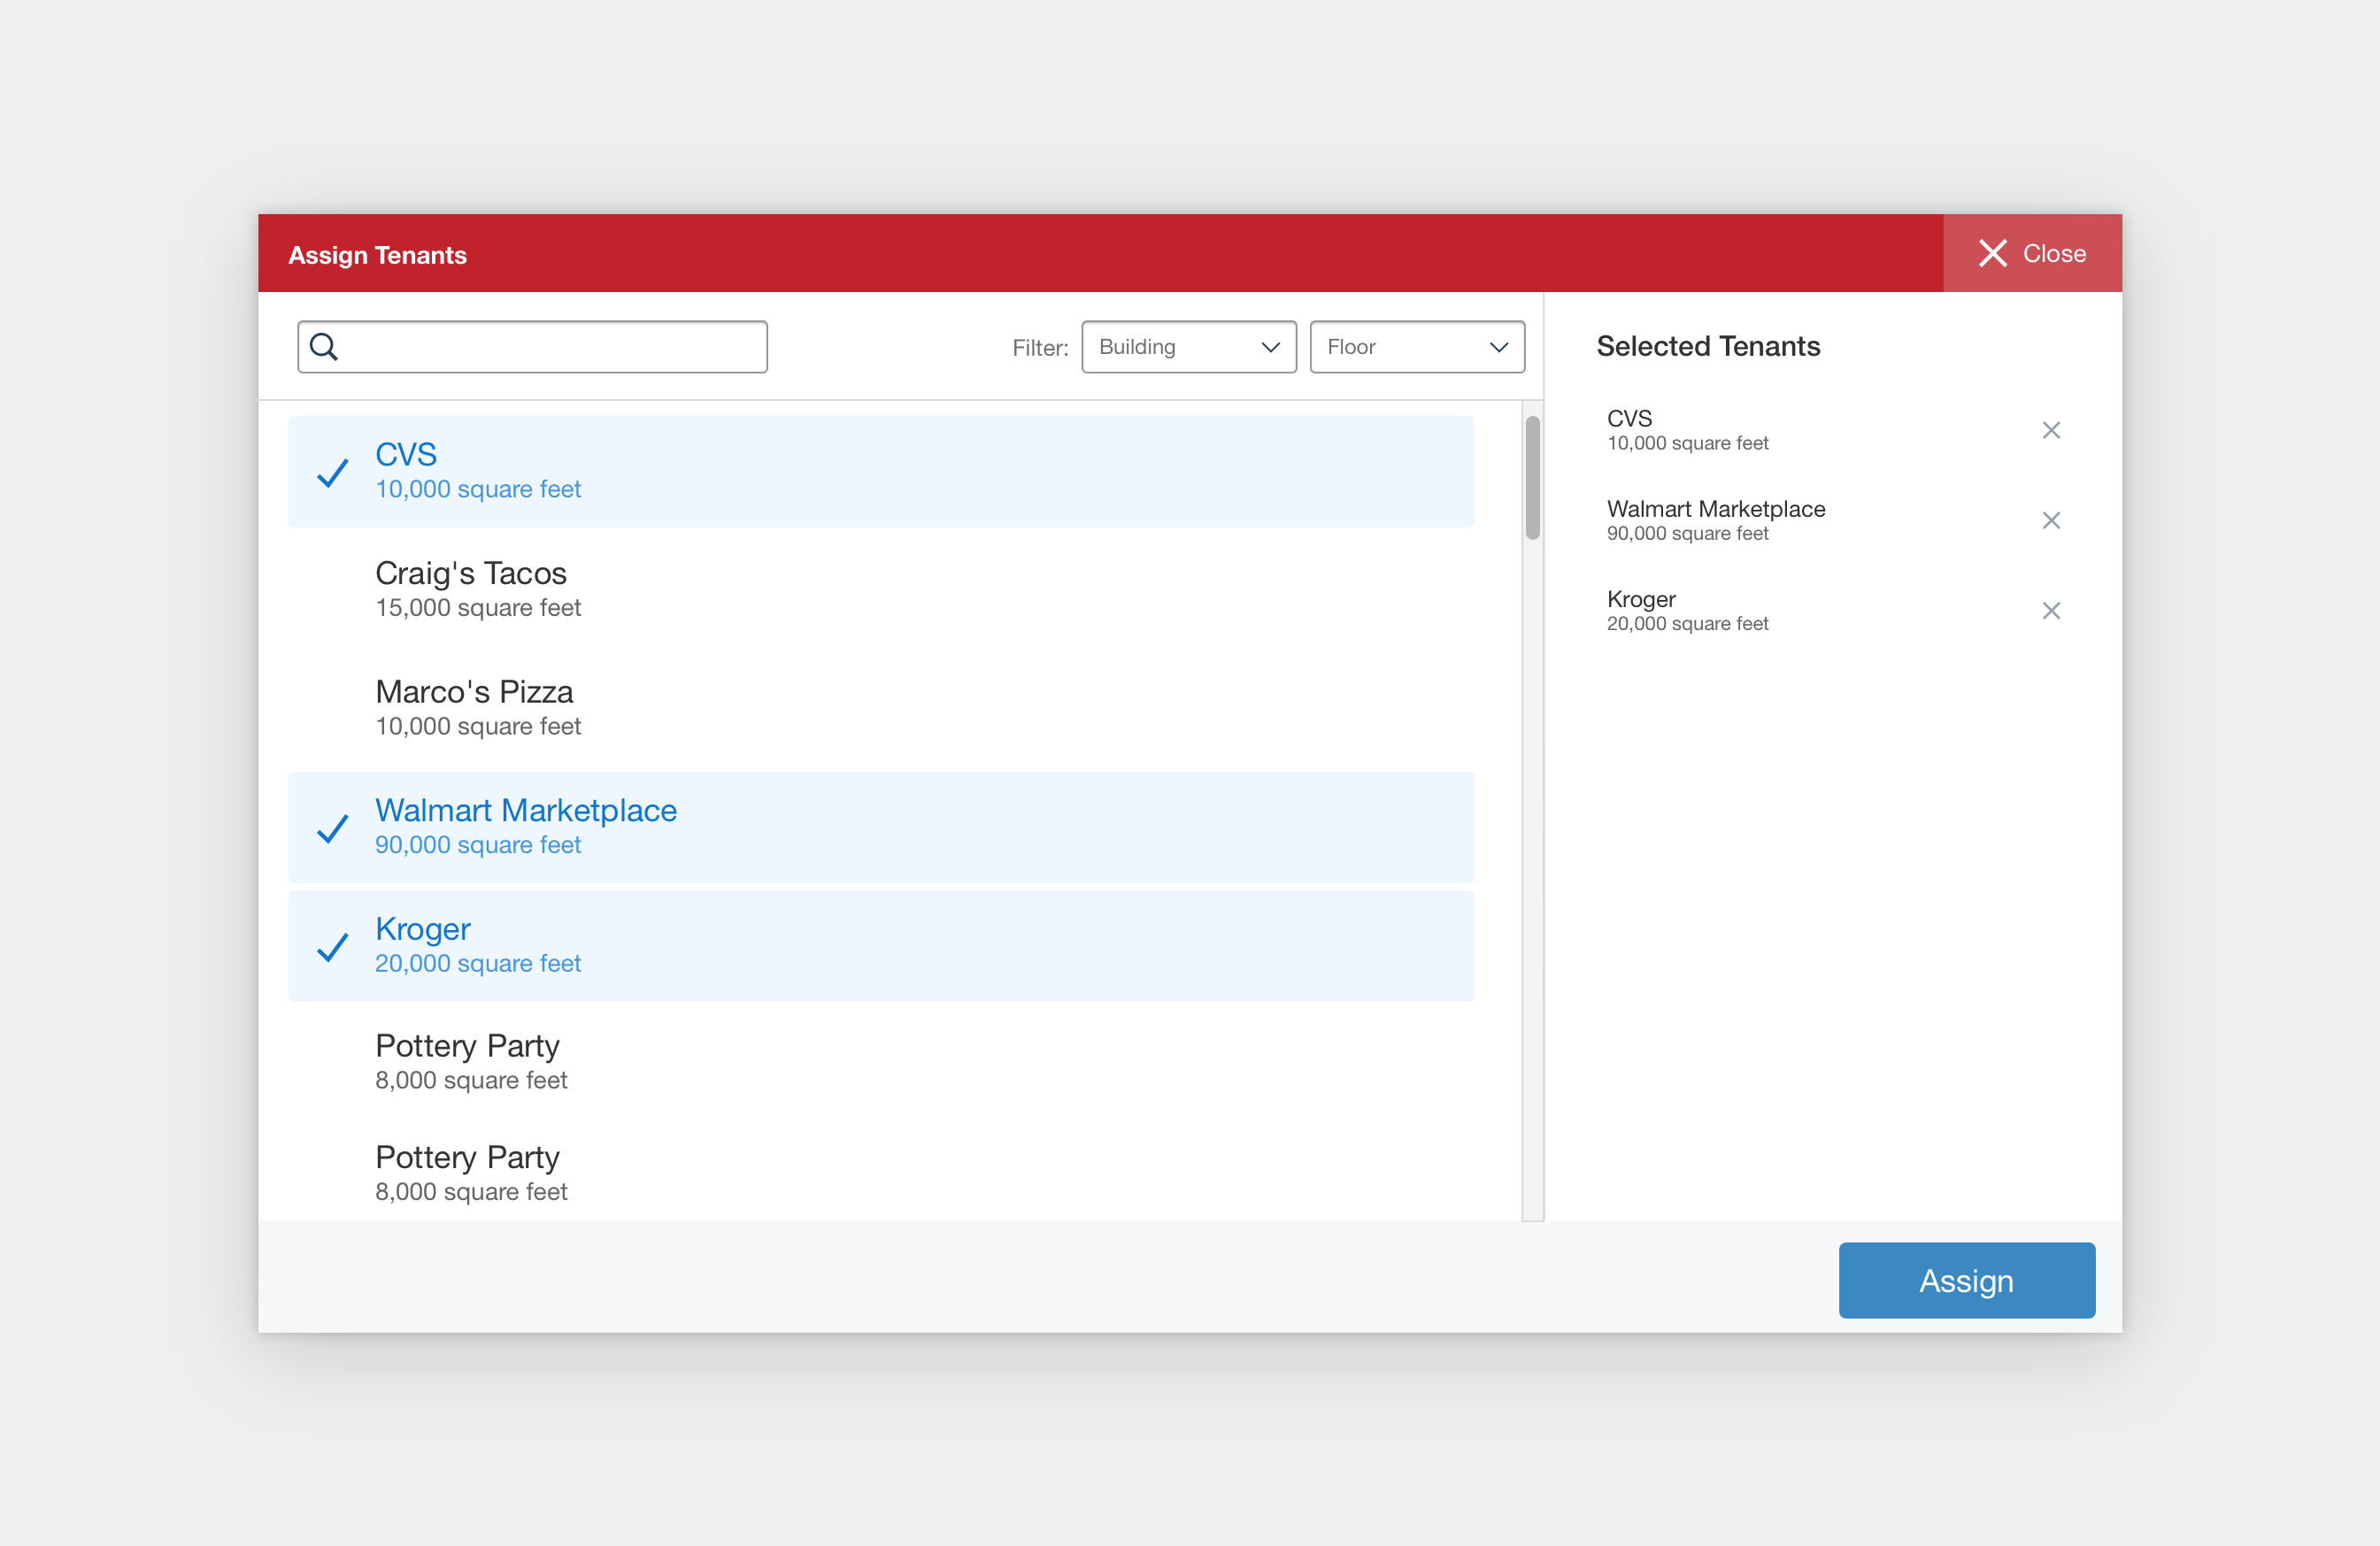
Task: Remove CVS from Selected Tenants
Action: click(2050, 430)
